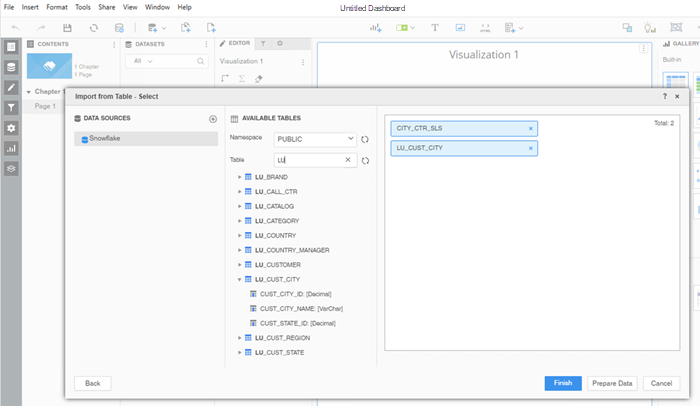Open the Share menu
Image resolution: width=700 pixels, height=406 pixels.
click(106, 7)
